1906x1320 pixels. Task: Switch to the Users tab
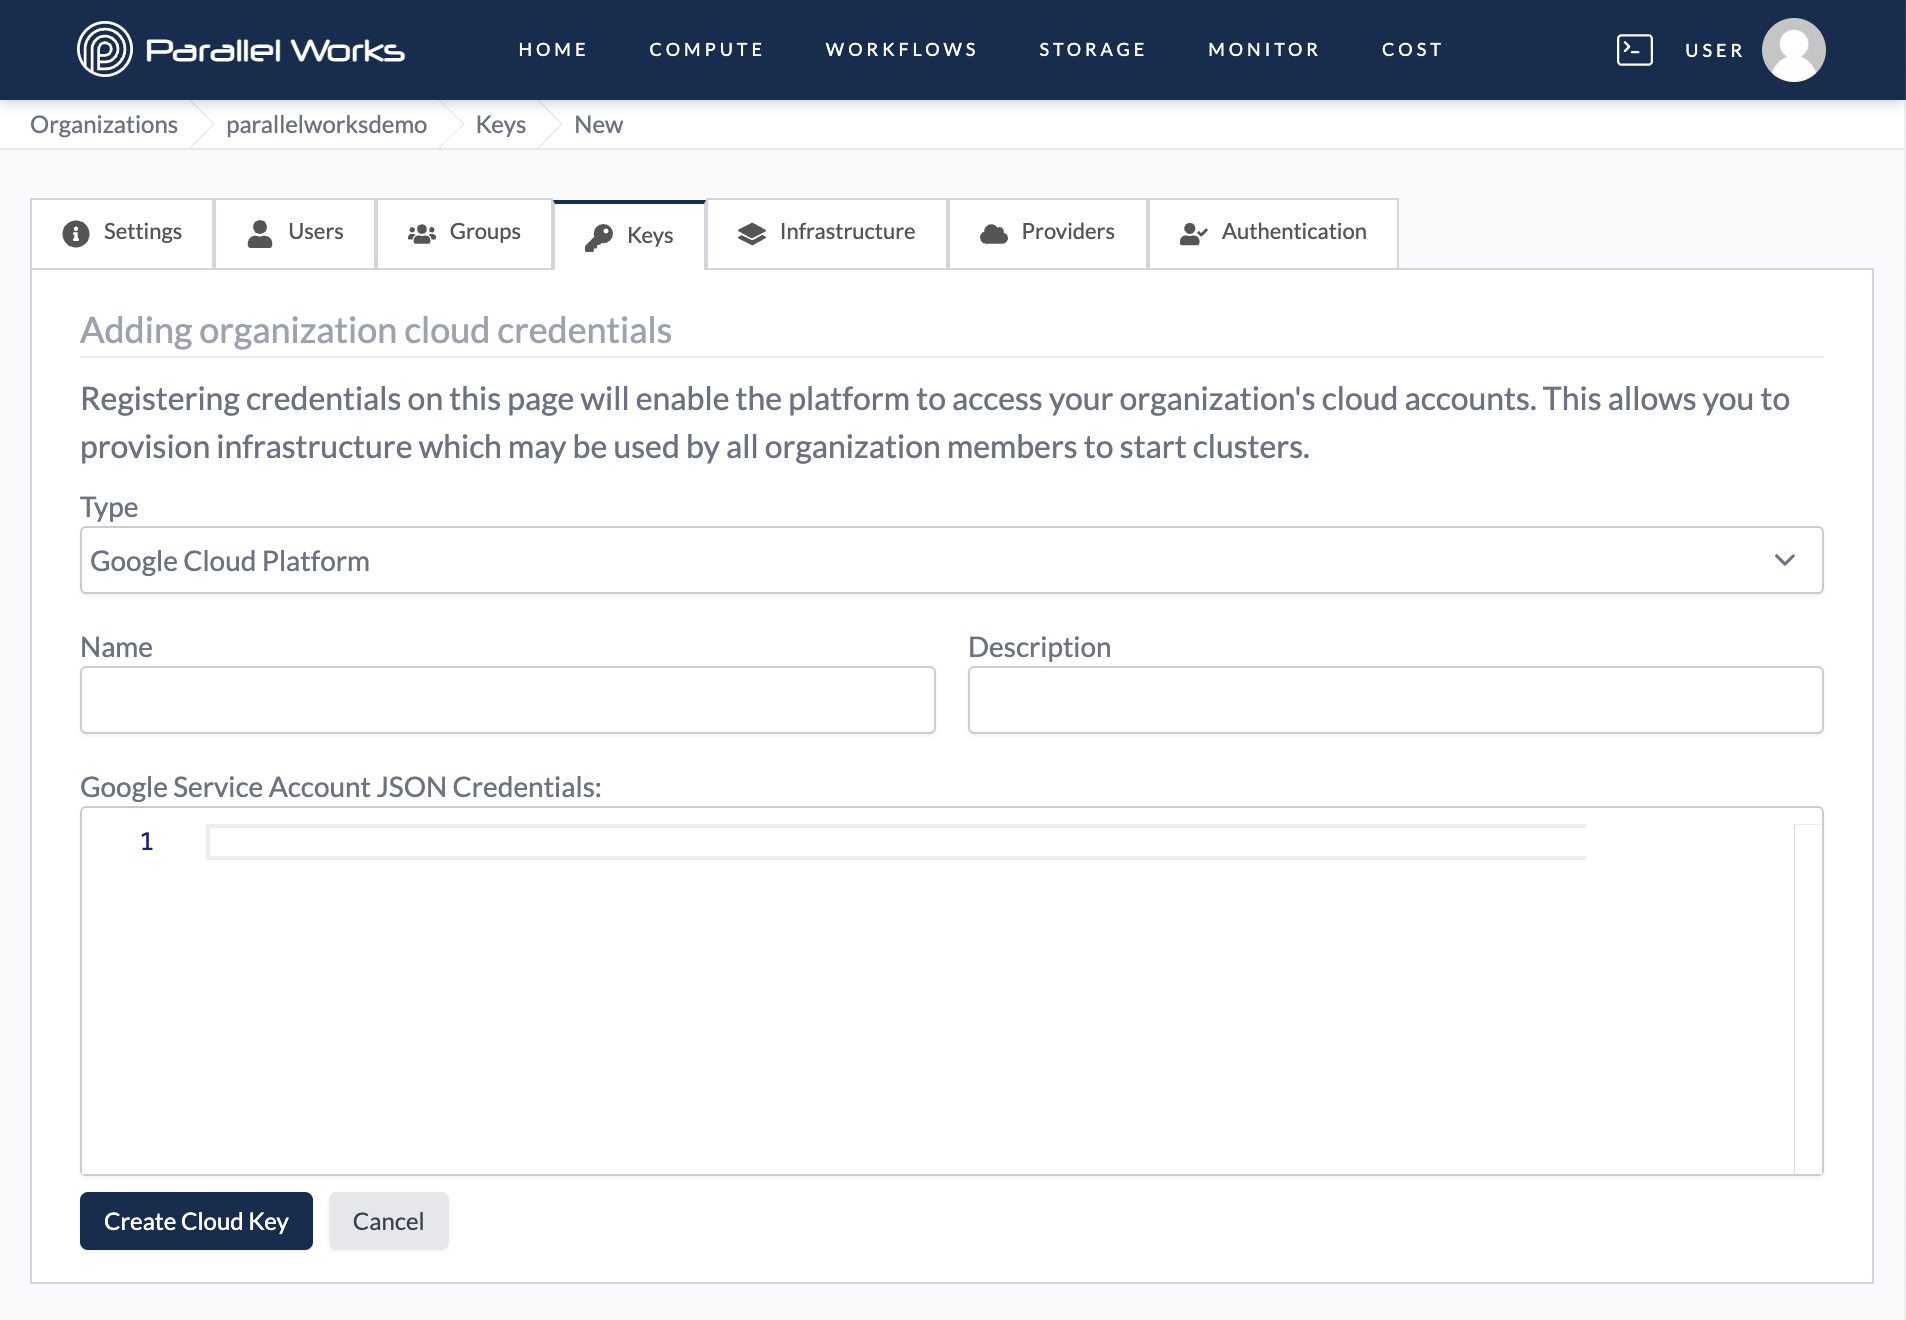[295, 233]
